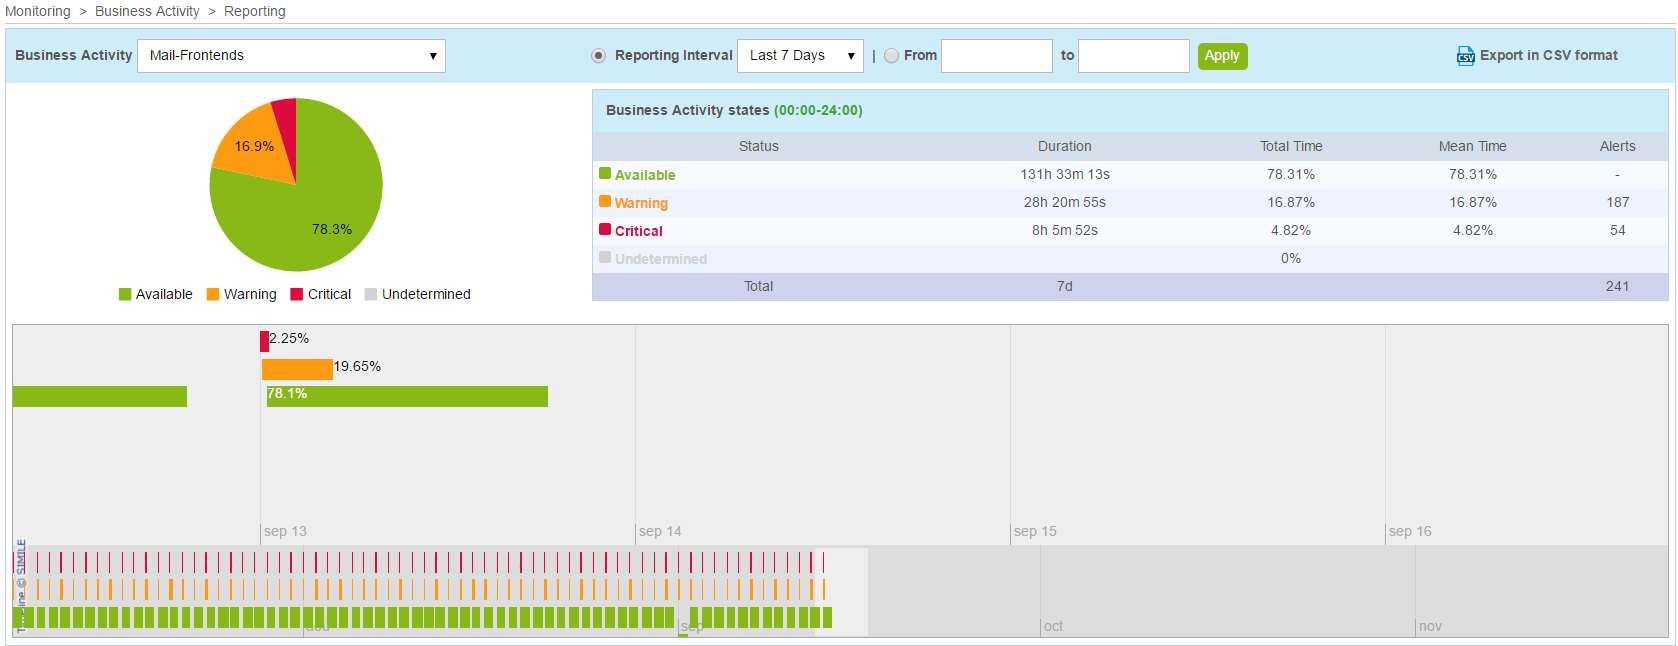Screen dimensions: 1678x646
Task: Toggle Warning series in pie chart legend
Action: (x=241, y=294)
